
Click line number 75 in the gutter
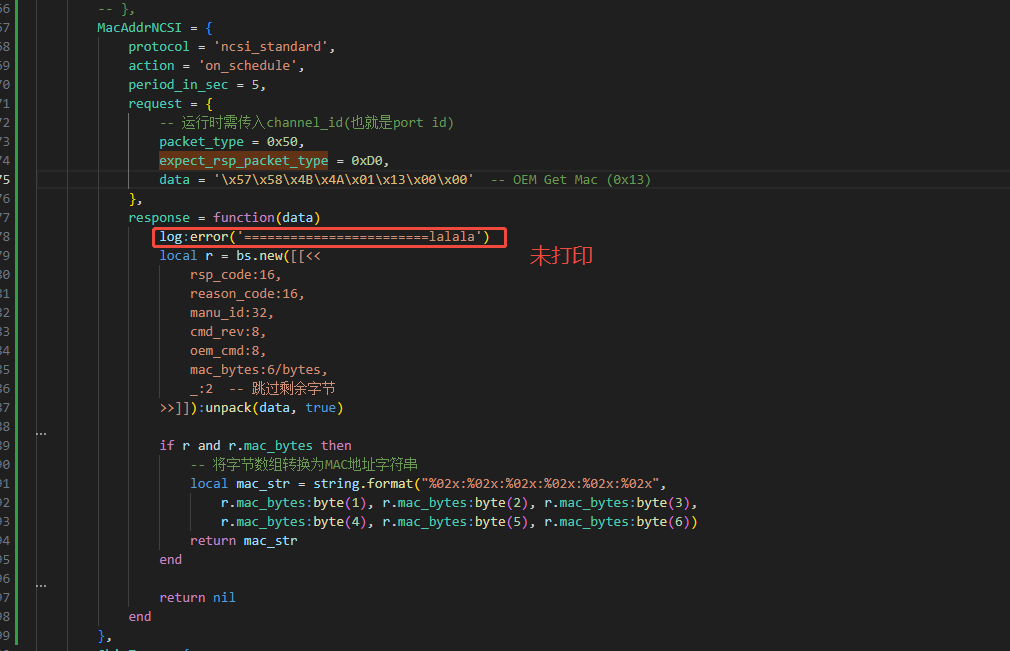pyautogui.click(x=5, y=180)
